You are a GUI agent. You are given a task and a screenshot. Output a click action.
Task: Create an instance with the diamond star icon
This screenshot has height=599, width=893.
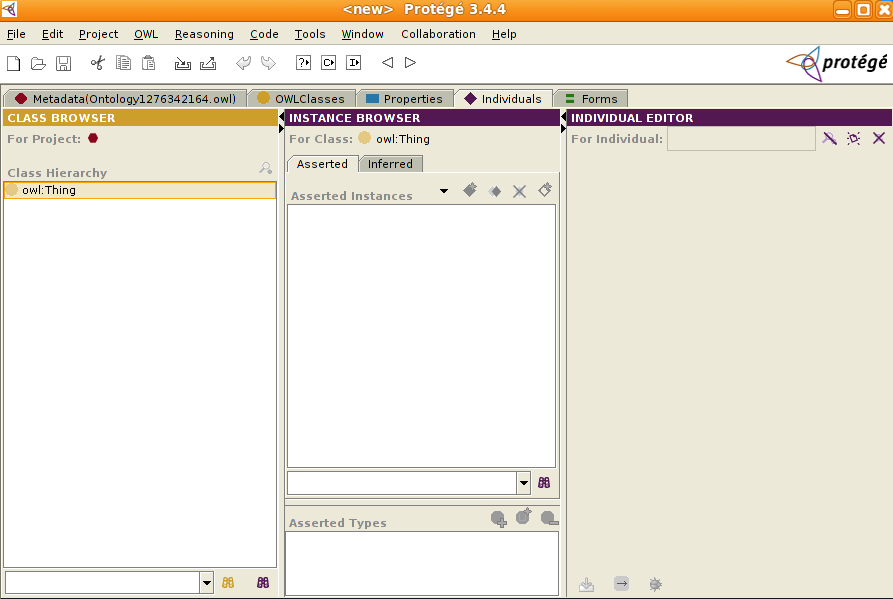[x=470, y=190]
